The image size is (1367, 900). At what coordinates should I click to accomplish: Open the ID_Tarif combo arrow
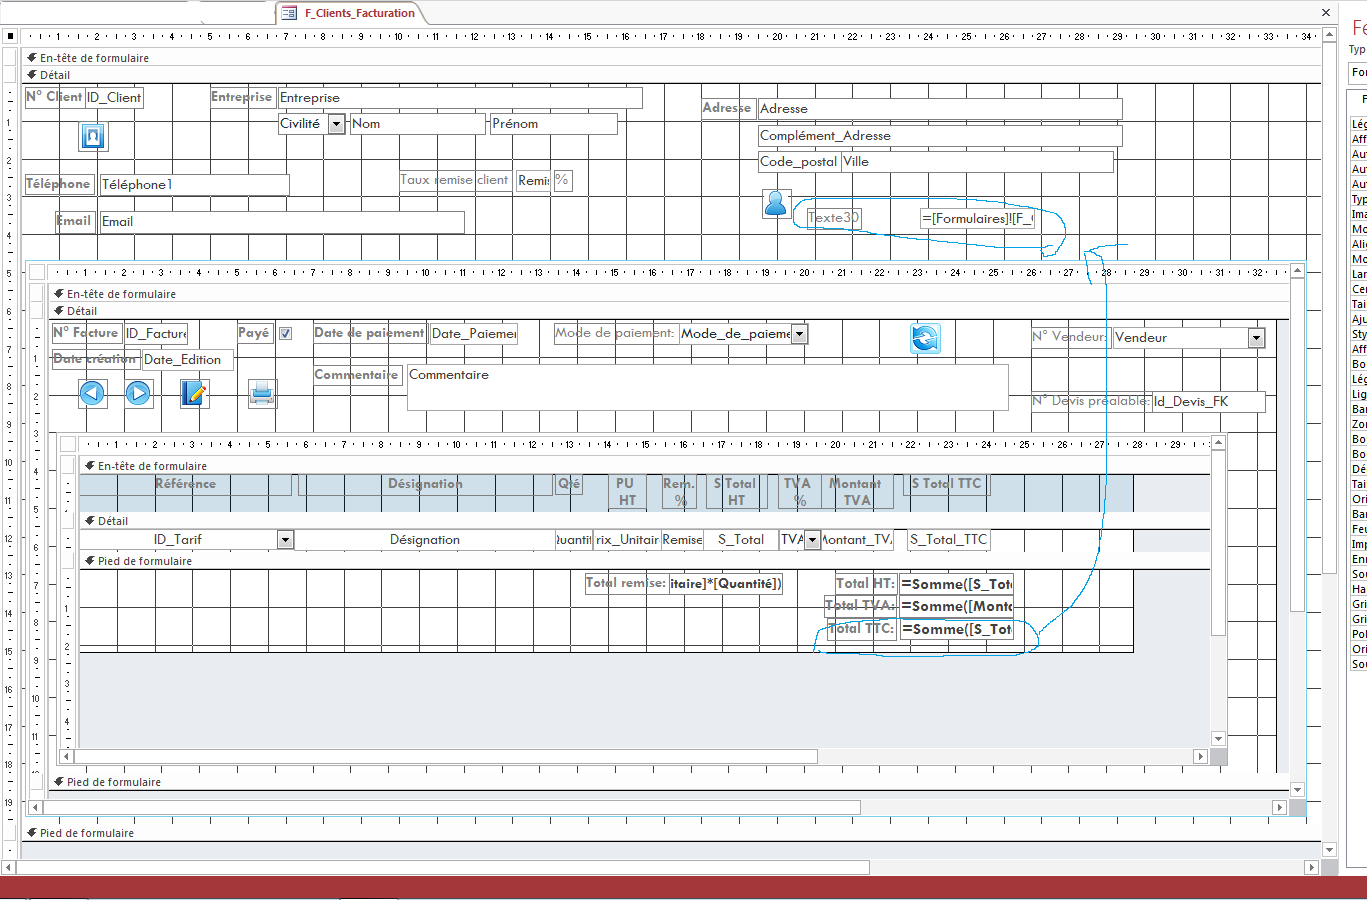pos(285,540)
